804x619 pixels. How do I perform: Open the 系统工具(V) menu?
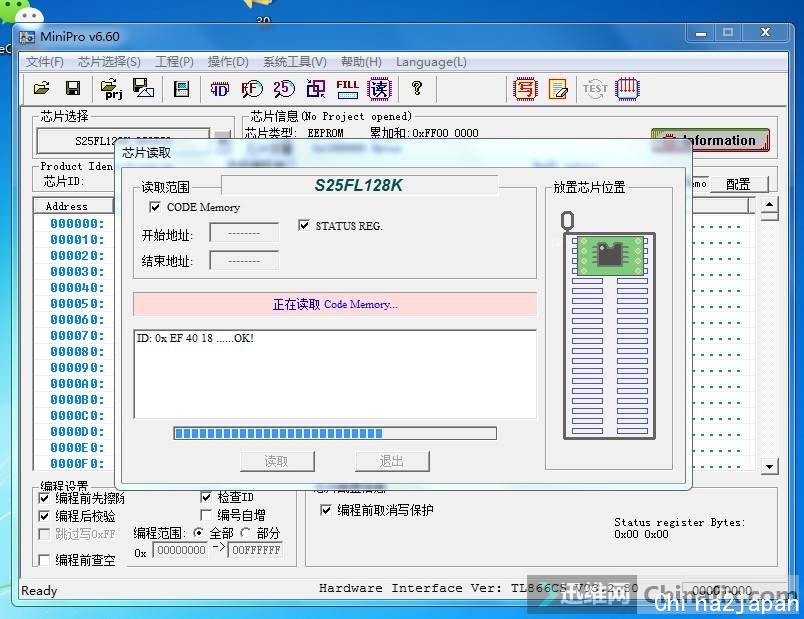295,62
